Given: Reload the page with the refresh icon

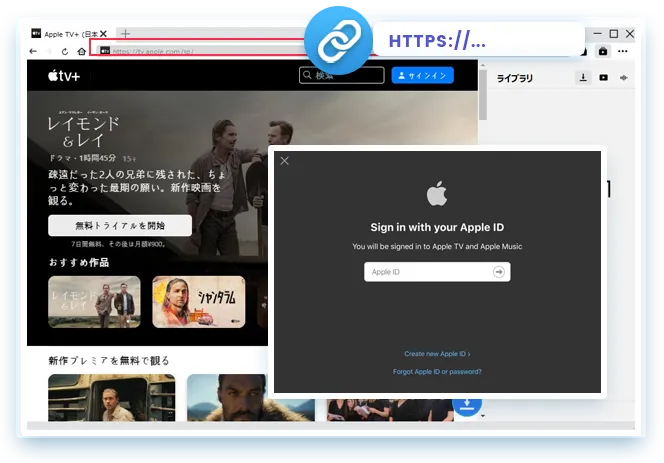Looking at the screenshot, I should tap(65, 51).
